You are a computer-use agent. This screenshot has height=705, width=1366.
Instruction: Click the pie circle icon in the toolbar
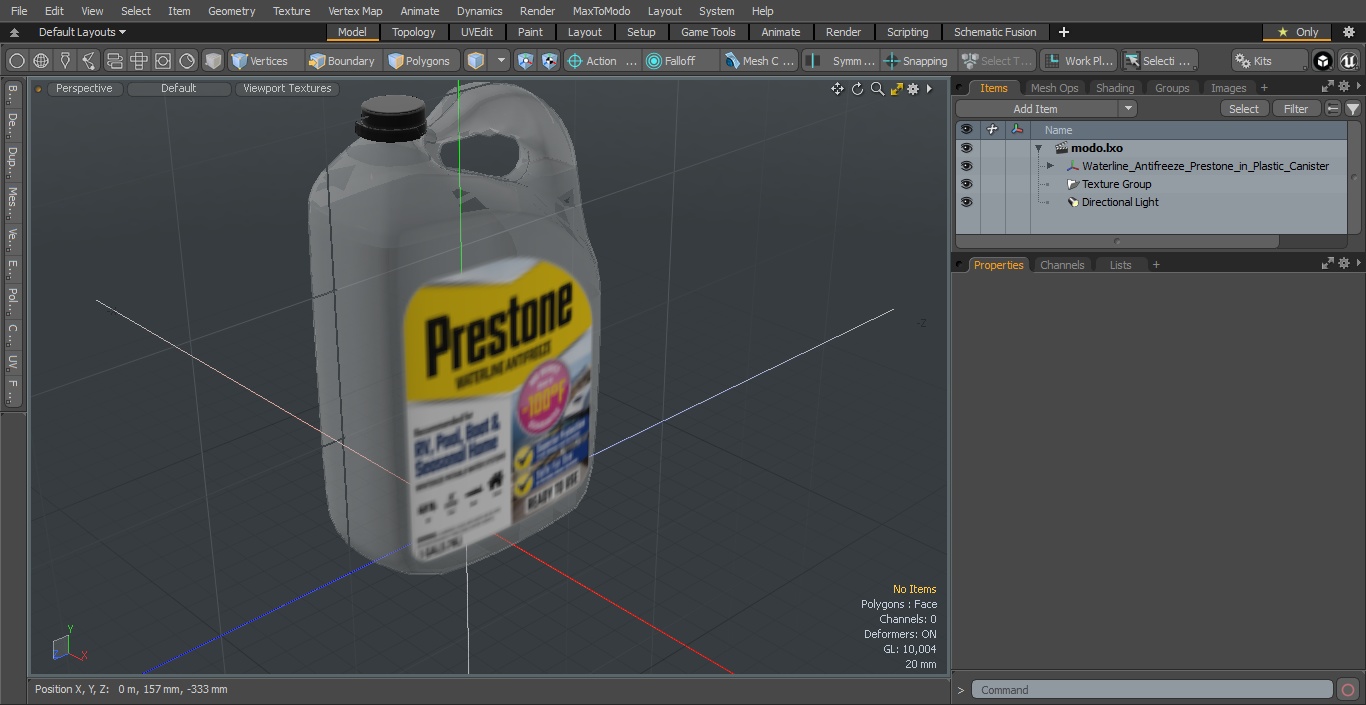187,61
